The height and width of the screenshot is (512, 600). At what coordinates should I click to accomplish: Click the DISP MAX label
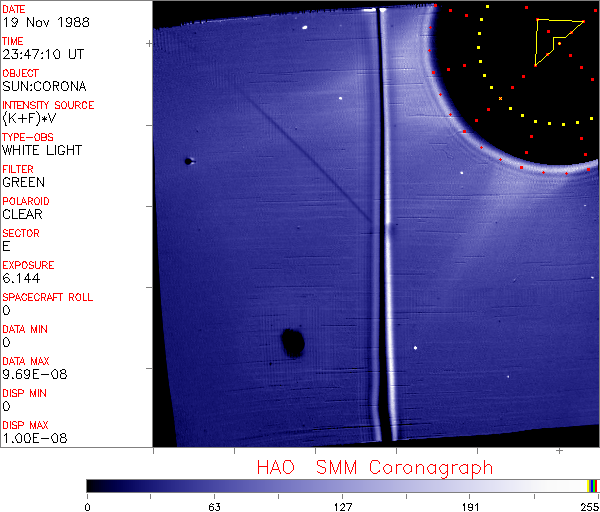coord(25,425)
